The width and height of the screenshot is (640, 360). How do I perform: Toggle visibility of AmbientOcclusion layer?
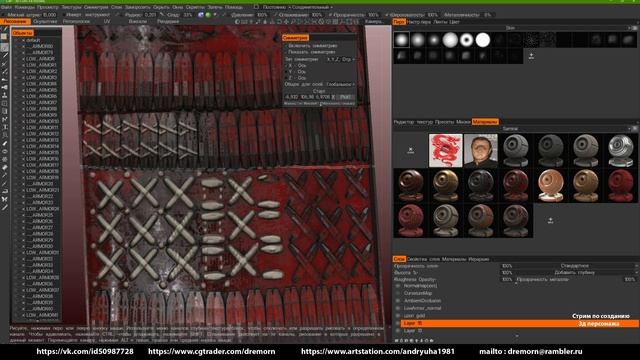[x=398, y=301]
